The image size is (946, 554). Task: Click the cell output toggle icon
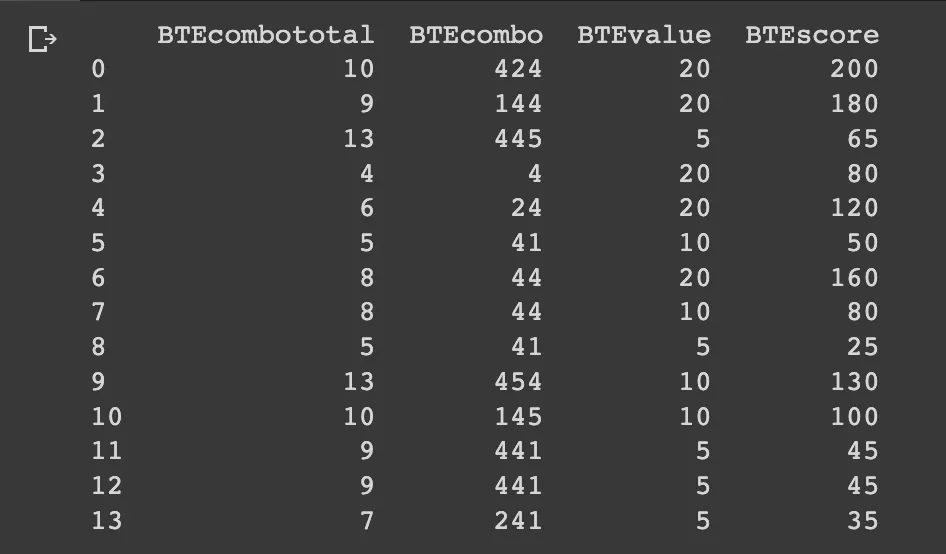[x=42, y=39]
